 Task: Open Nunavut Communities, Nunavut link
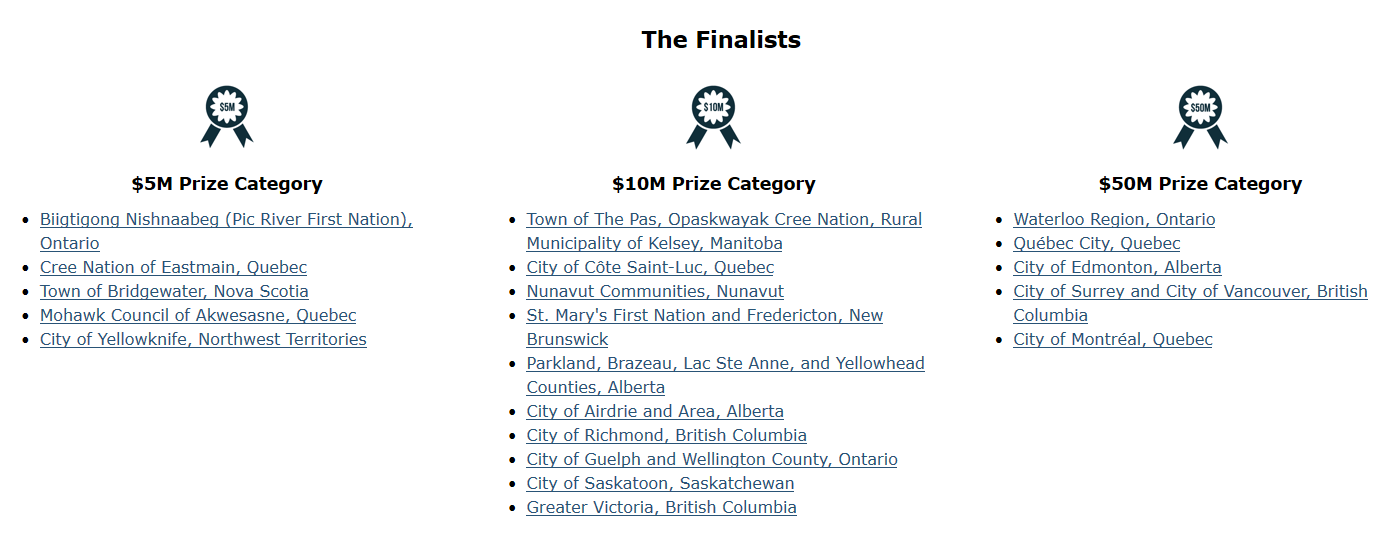click(x=655, y=292)
